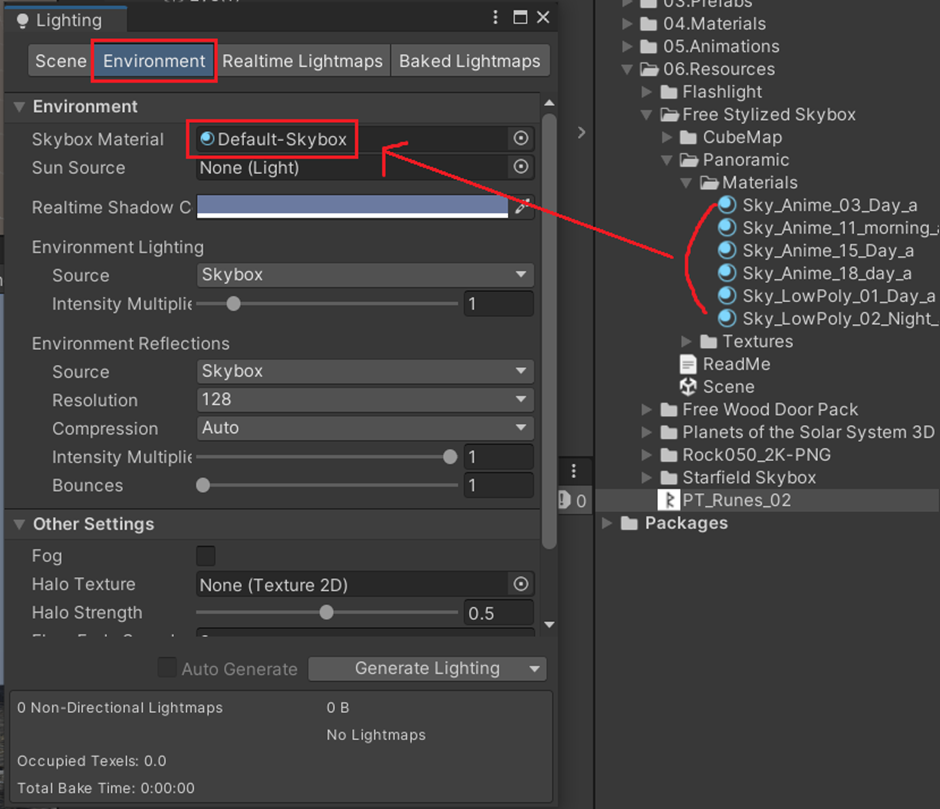This screenshot has width=940, height=809.
Task: Click the error count icon
Action: [x=564, y=500]
